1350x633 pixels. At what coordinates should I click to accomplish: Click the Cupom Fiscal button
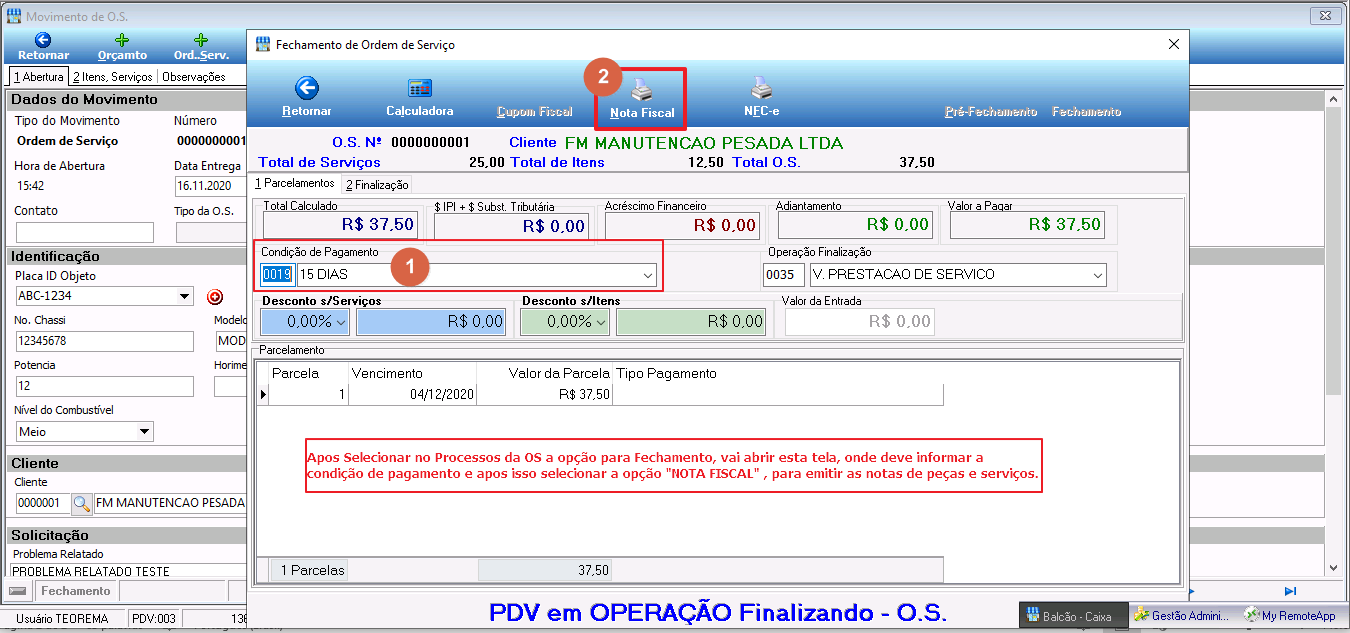click(535, 112)
